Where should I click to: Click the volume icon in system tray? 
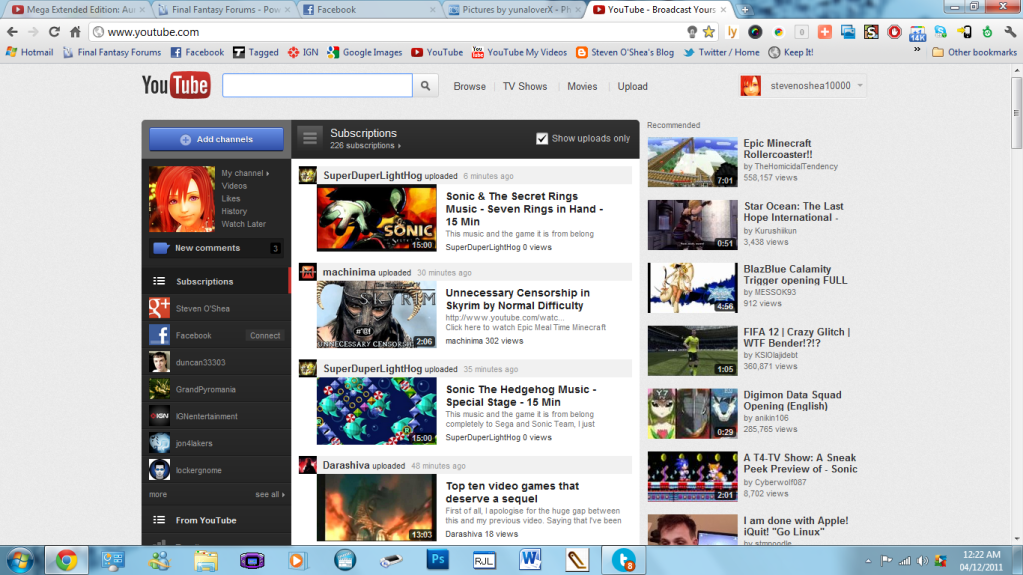pyautogui.click(x=922, y=560)
